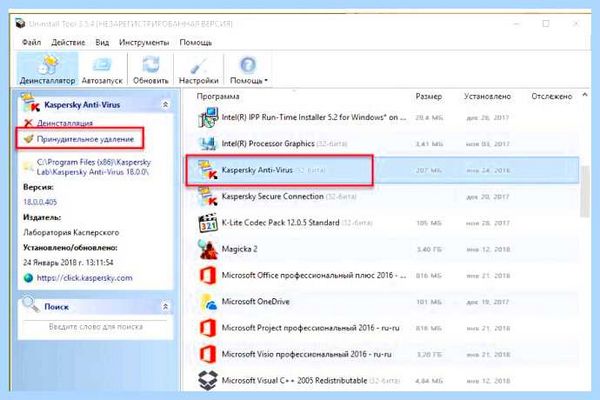Sort list by Установлено column header

(487, 96)
